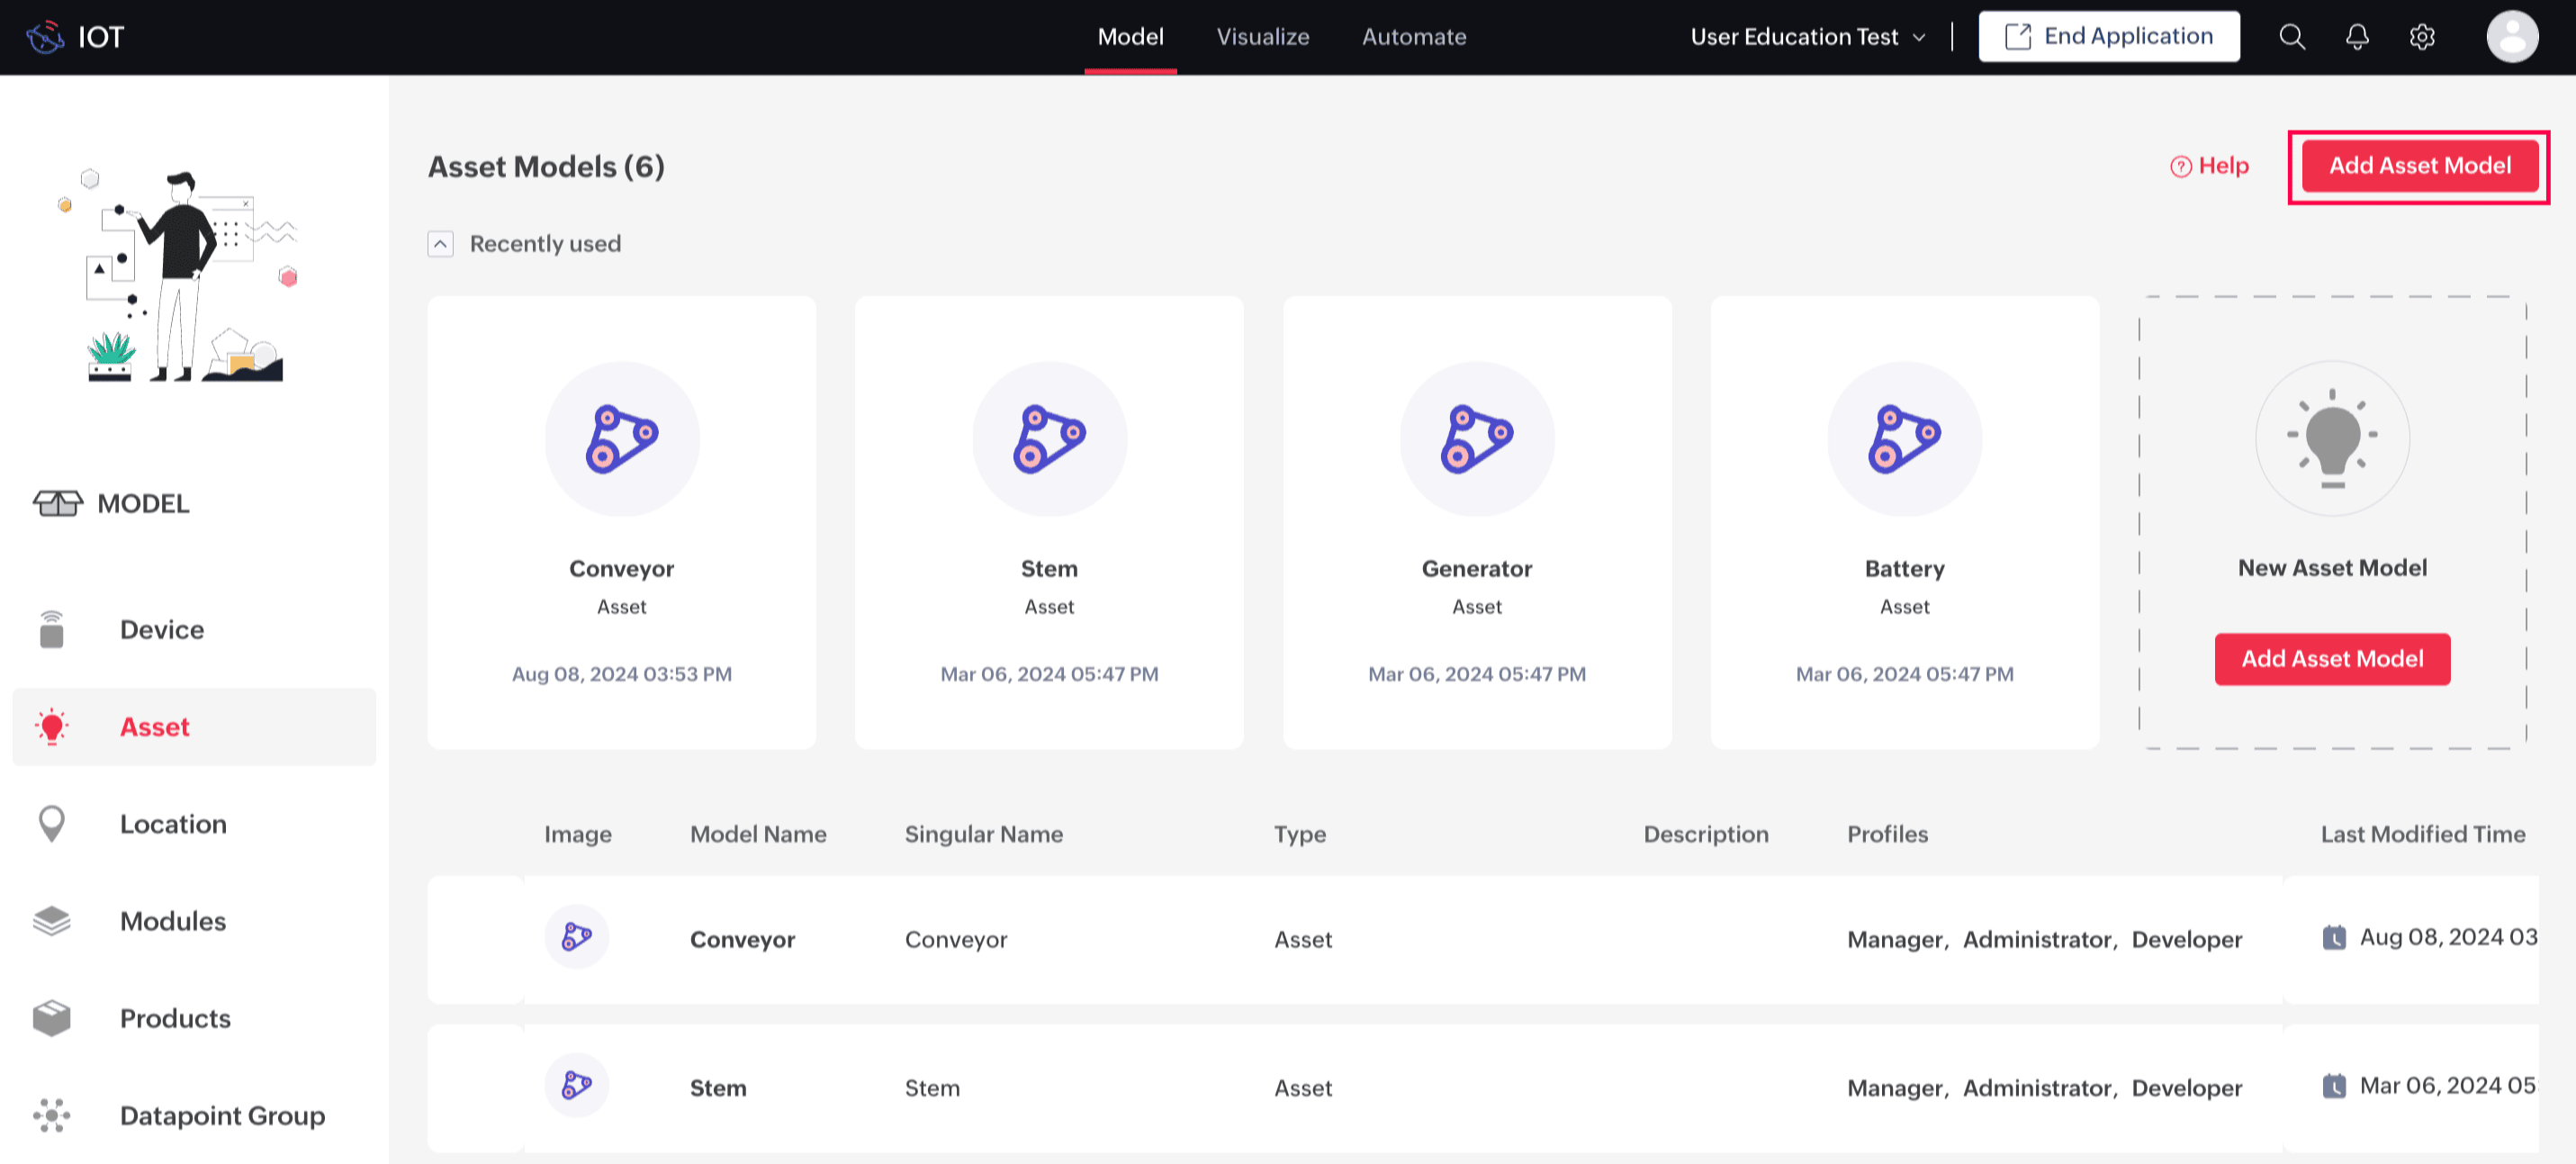The height and width of the screenshot is (1164, 2576).
Task: Open the Help link
Action: [2209, 166]
